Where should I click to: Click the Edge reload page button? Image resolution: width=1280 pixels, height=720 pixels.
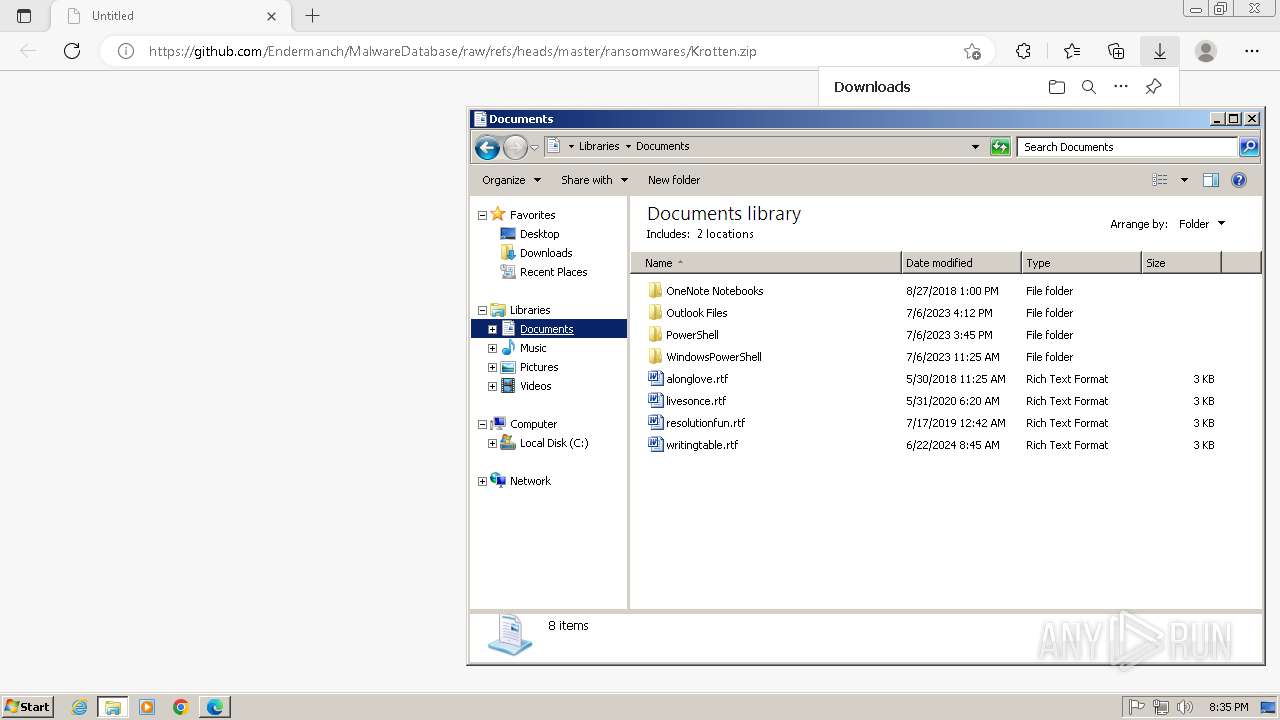pyautogui.click(x=72, y=51)
